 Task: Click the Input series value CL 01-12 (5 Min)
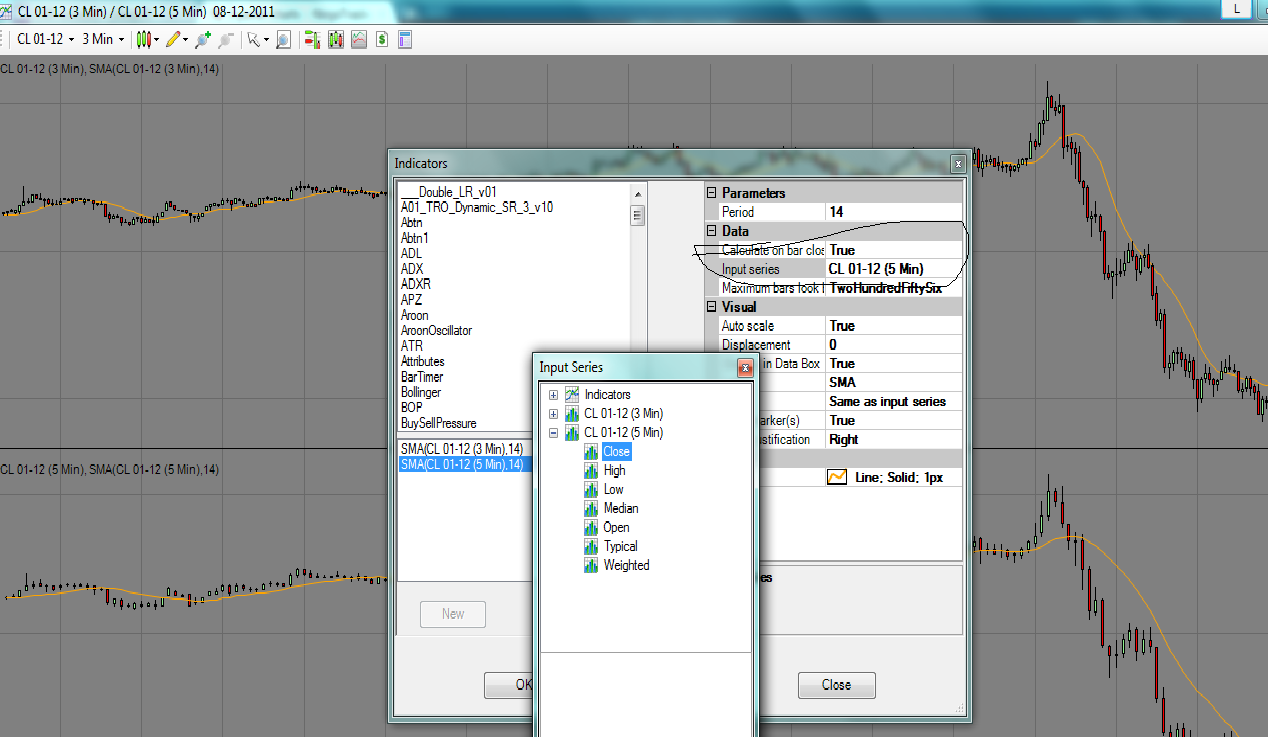894,269
